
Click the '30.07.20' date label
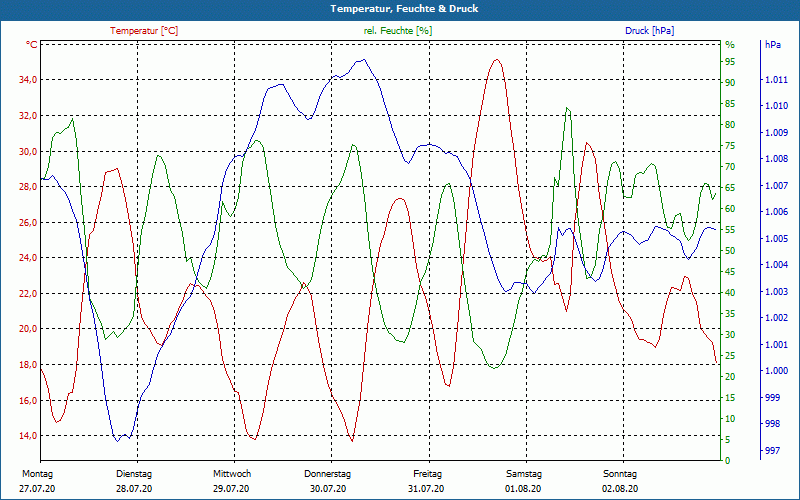[328, 488]
